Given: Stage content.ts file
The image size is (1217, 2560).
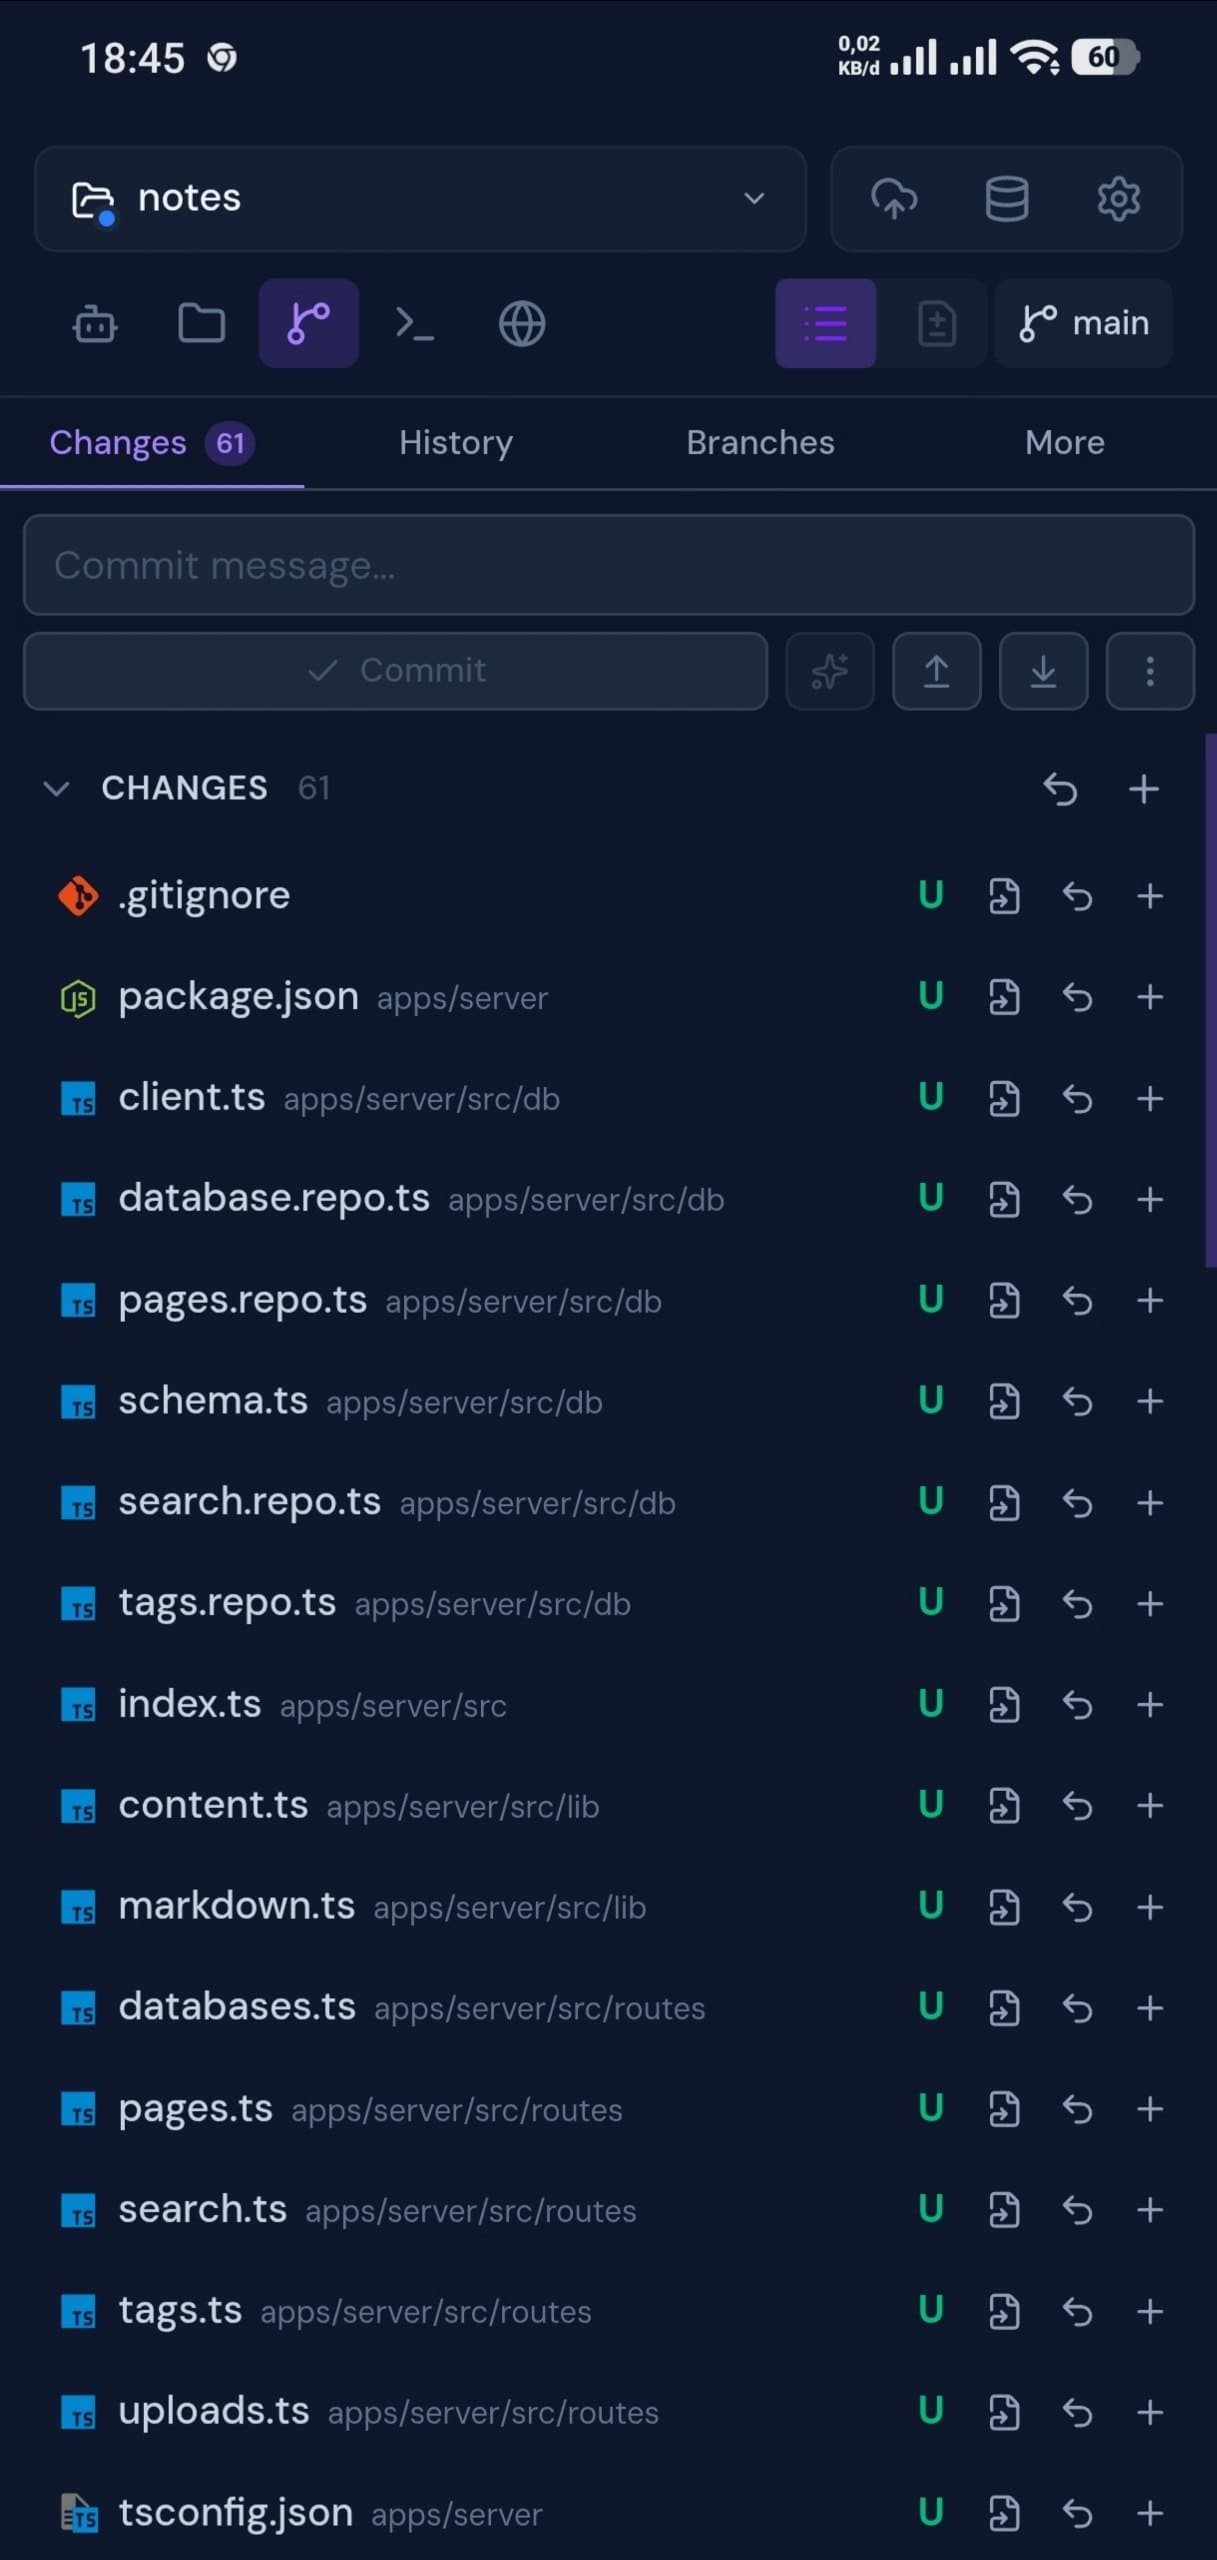Looking at the screenshot, I should [1150, 1805].
